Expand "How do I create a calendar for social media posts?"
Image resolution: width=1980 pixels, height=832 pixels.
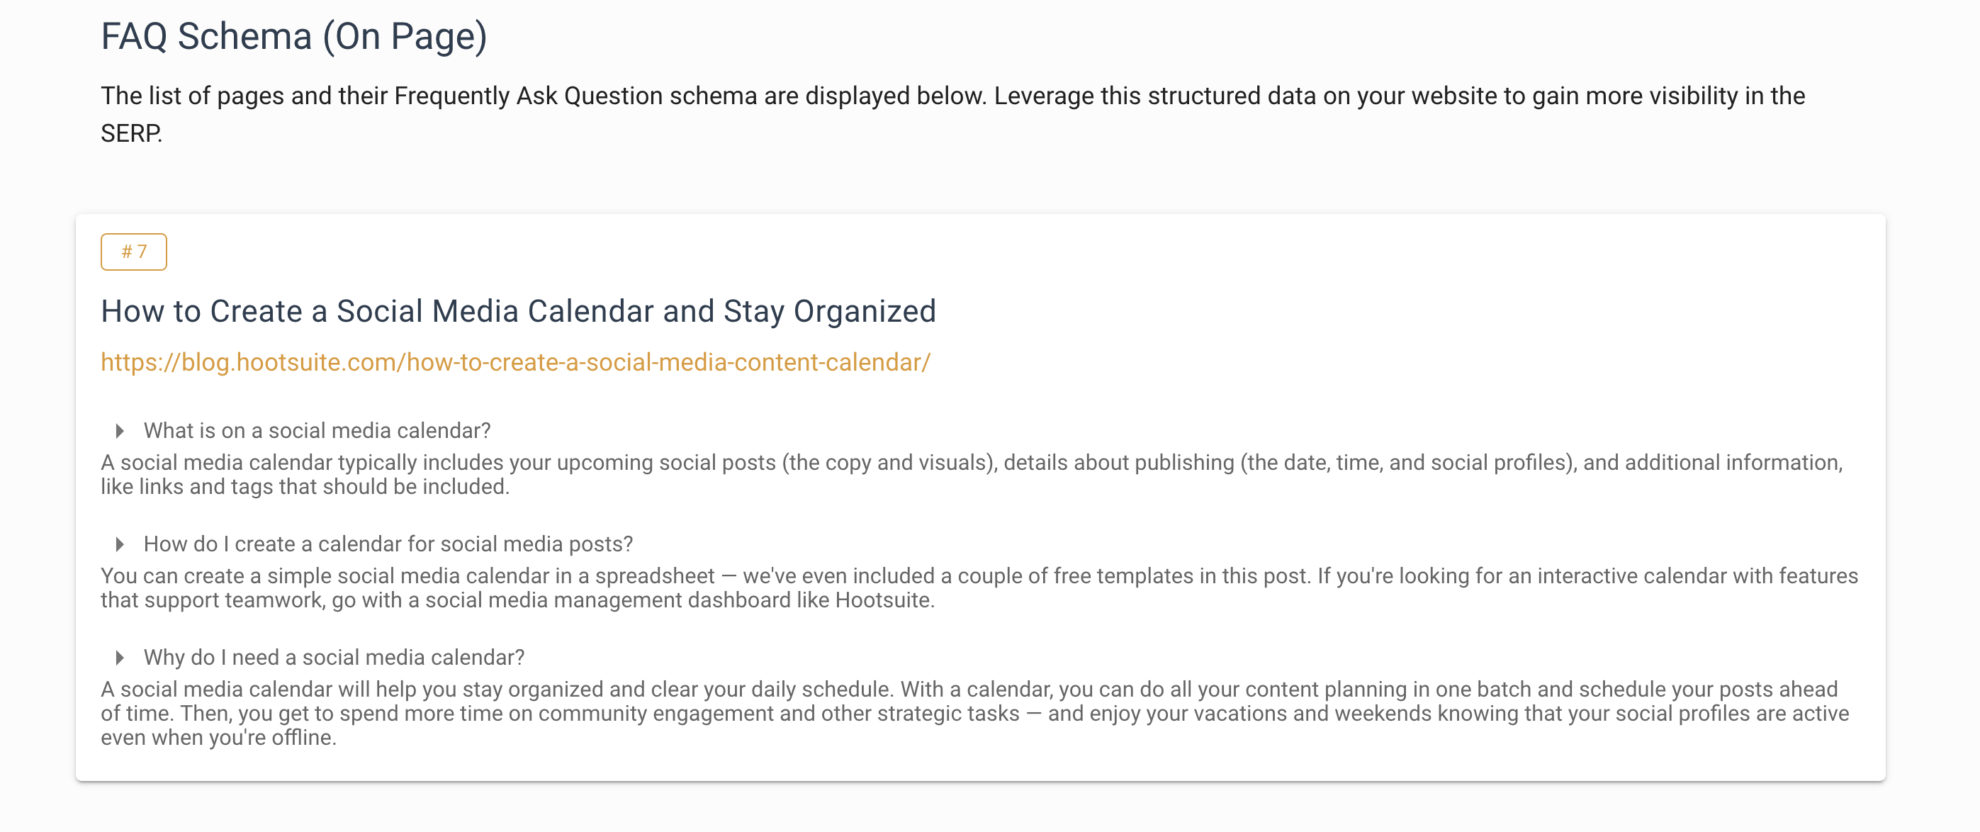coord(389,544)
